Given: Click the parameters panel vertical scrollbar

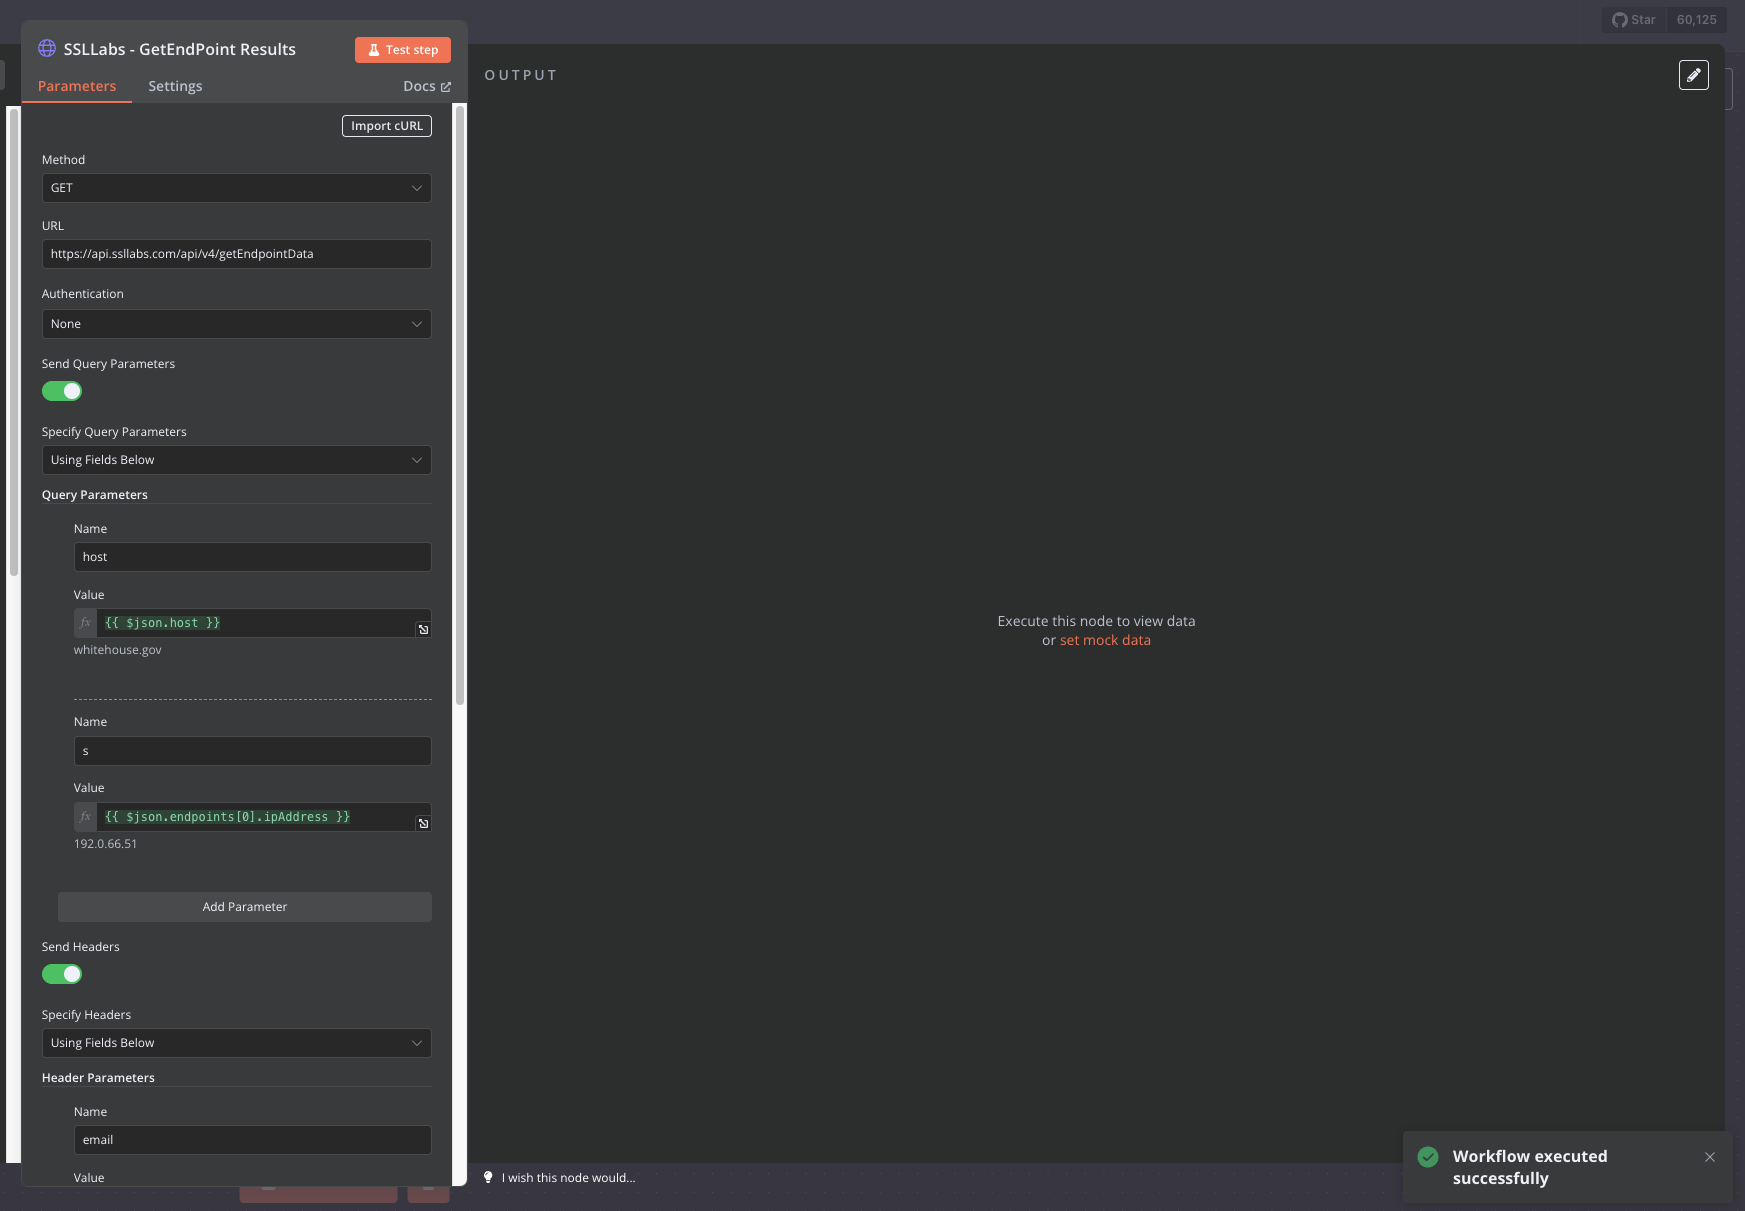Looking at the screenshot, I should pyautogui.click(x=460, y=405).
